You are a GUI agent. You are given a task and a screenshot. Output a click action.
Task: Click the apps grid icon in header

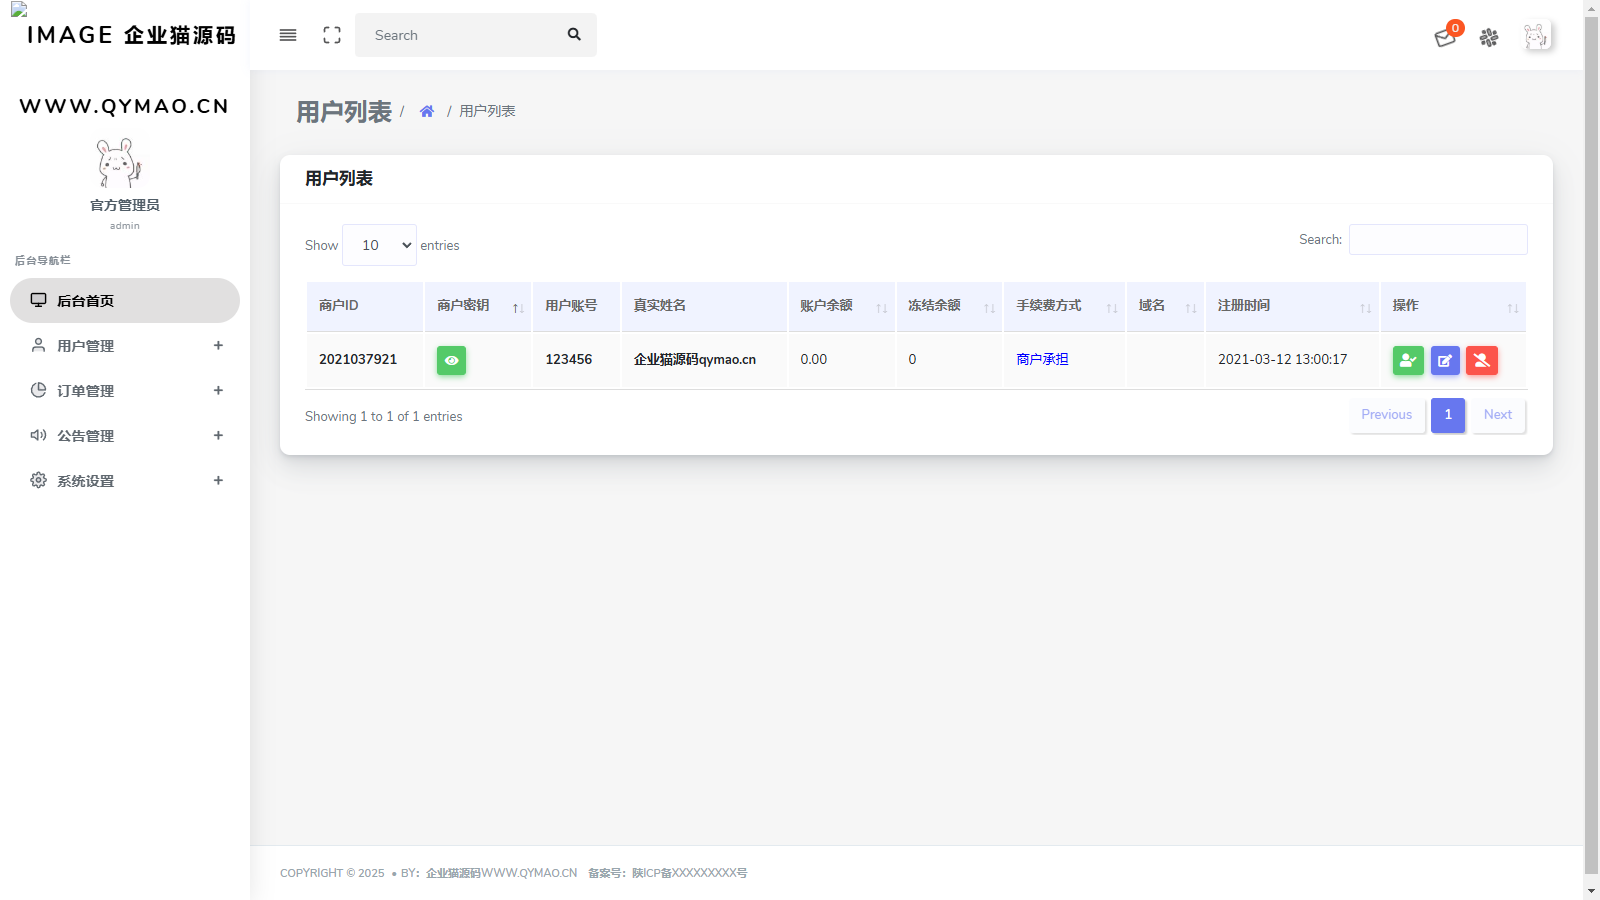click(1488, 37)
